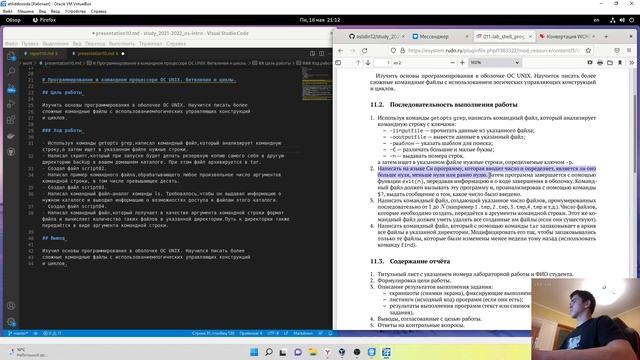Image resolution: width=640 pixels, height=360 pixels.
Task: Open the Файл menu in VS Code
Action: point(11,43)
